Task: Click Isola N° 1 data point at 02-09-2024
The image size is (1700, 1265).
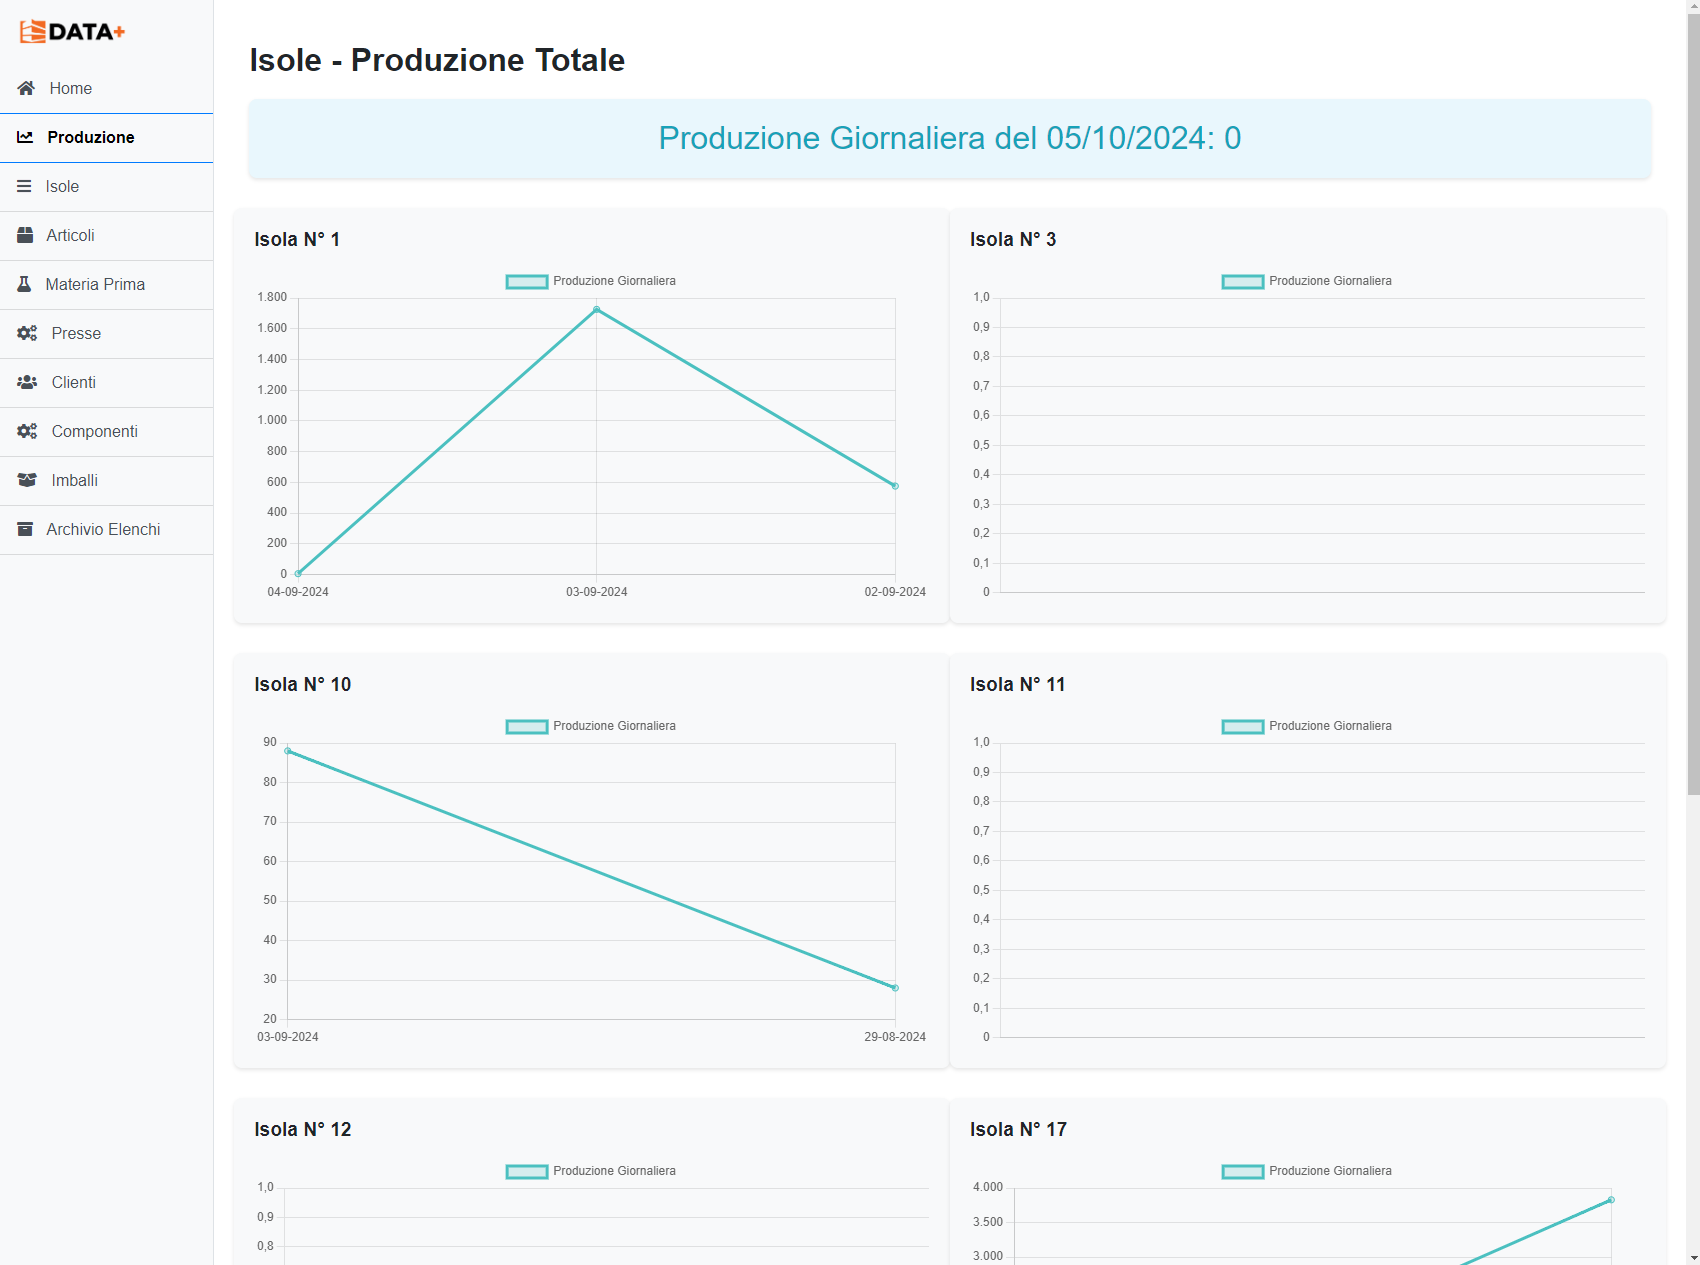Action: pos(895,486)
